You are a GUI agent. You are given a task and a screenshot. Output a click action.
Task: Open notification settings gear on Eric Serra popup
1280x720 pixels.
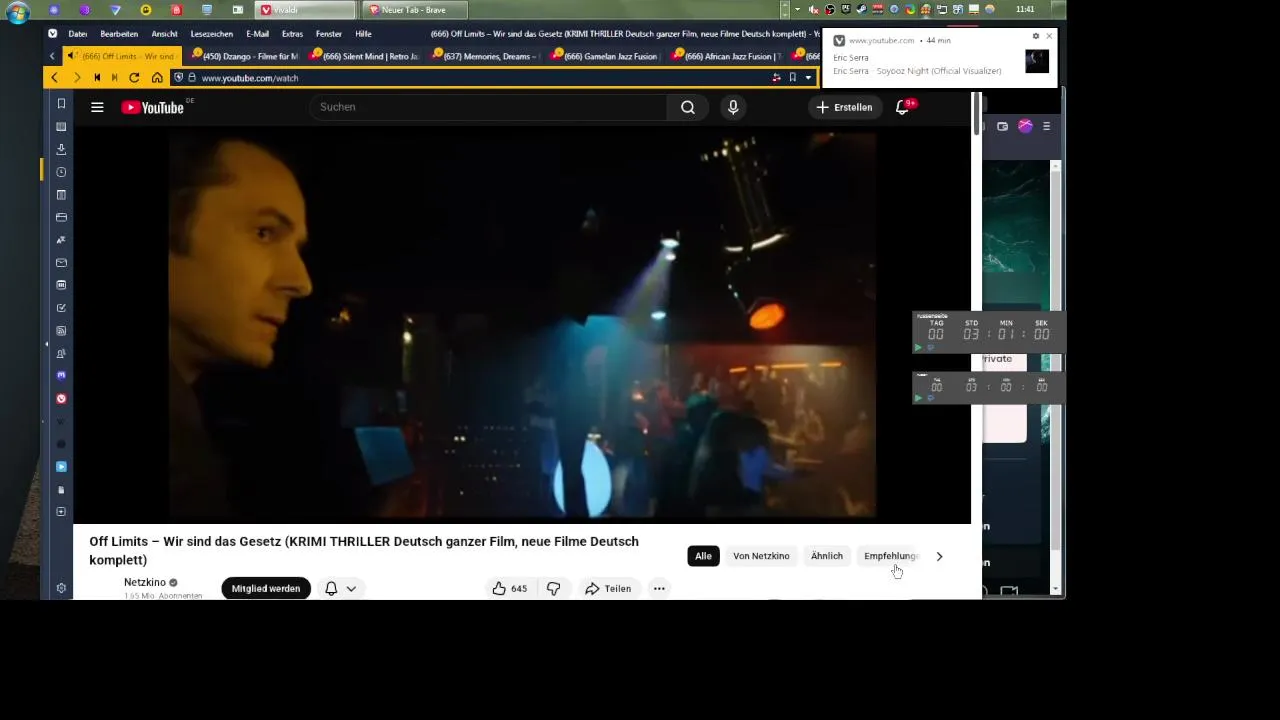1036,36
